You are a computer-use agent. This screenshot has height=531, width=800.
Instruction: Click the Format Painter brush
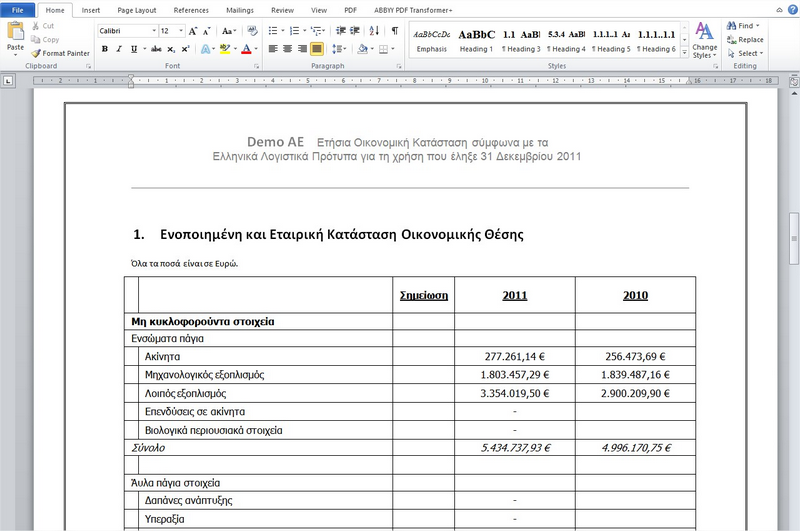click(x=36, y=53)
